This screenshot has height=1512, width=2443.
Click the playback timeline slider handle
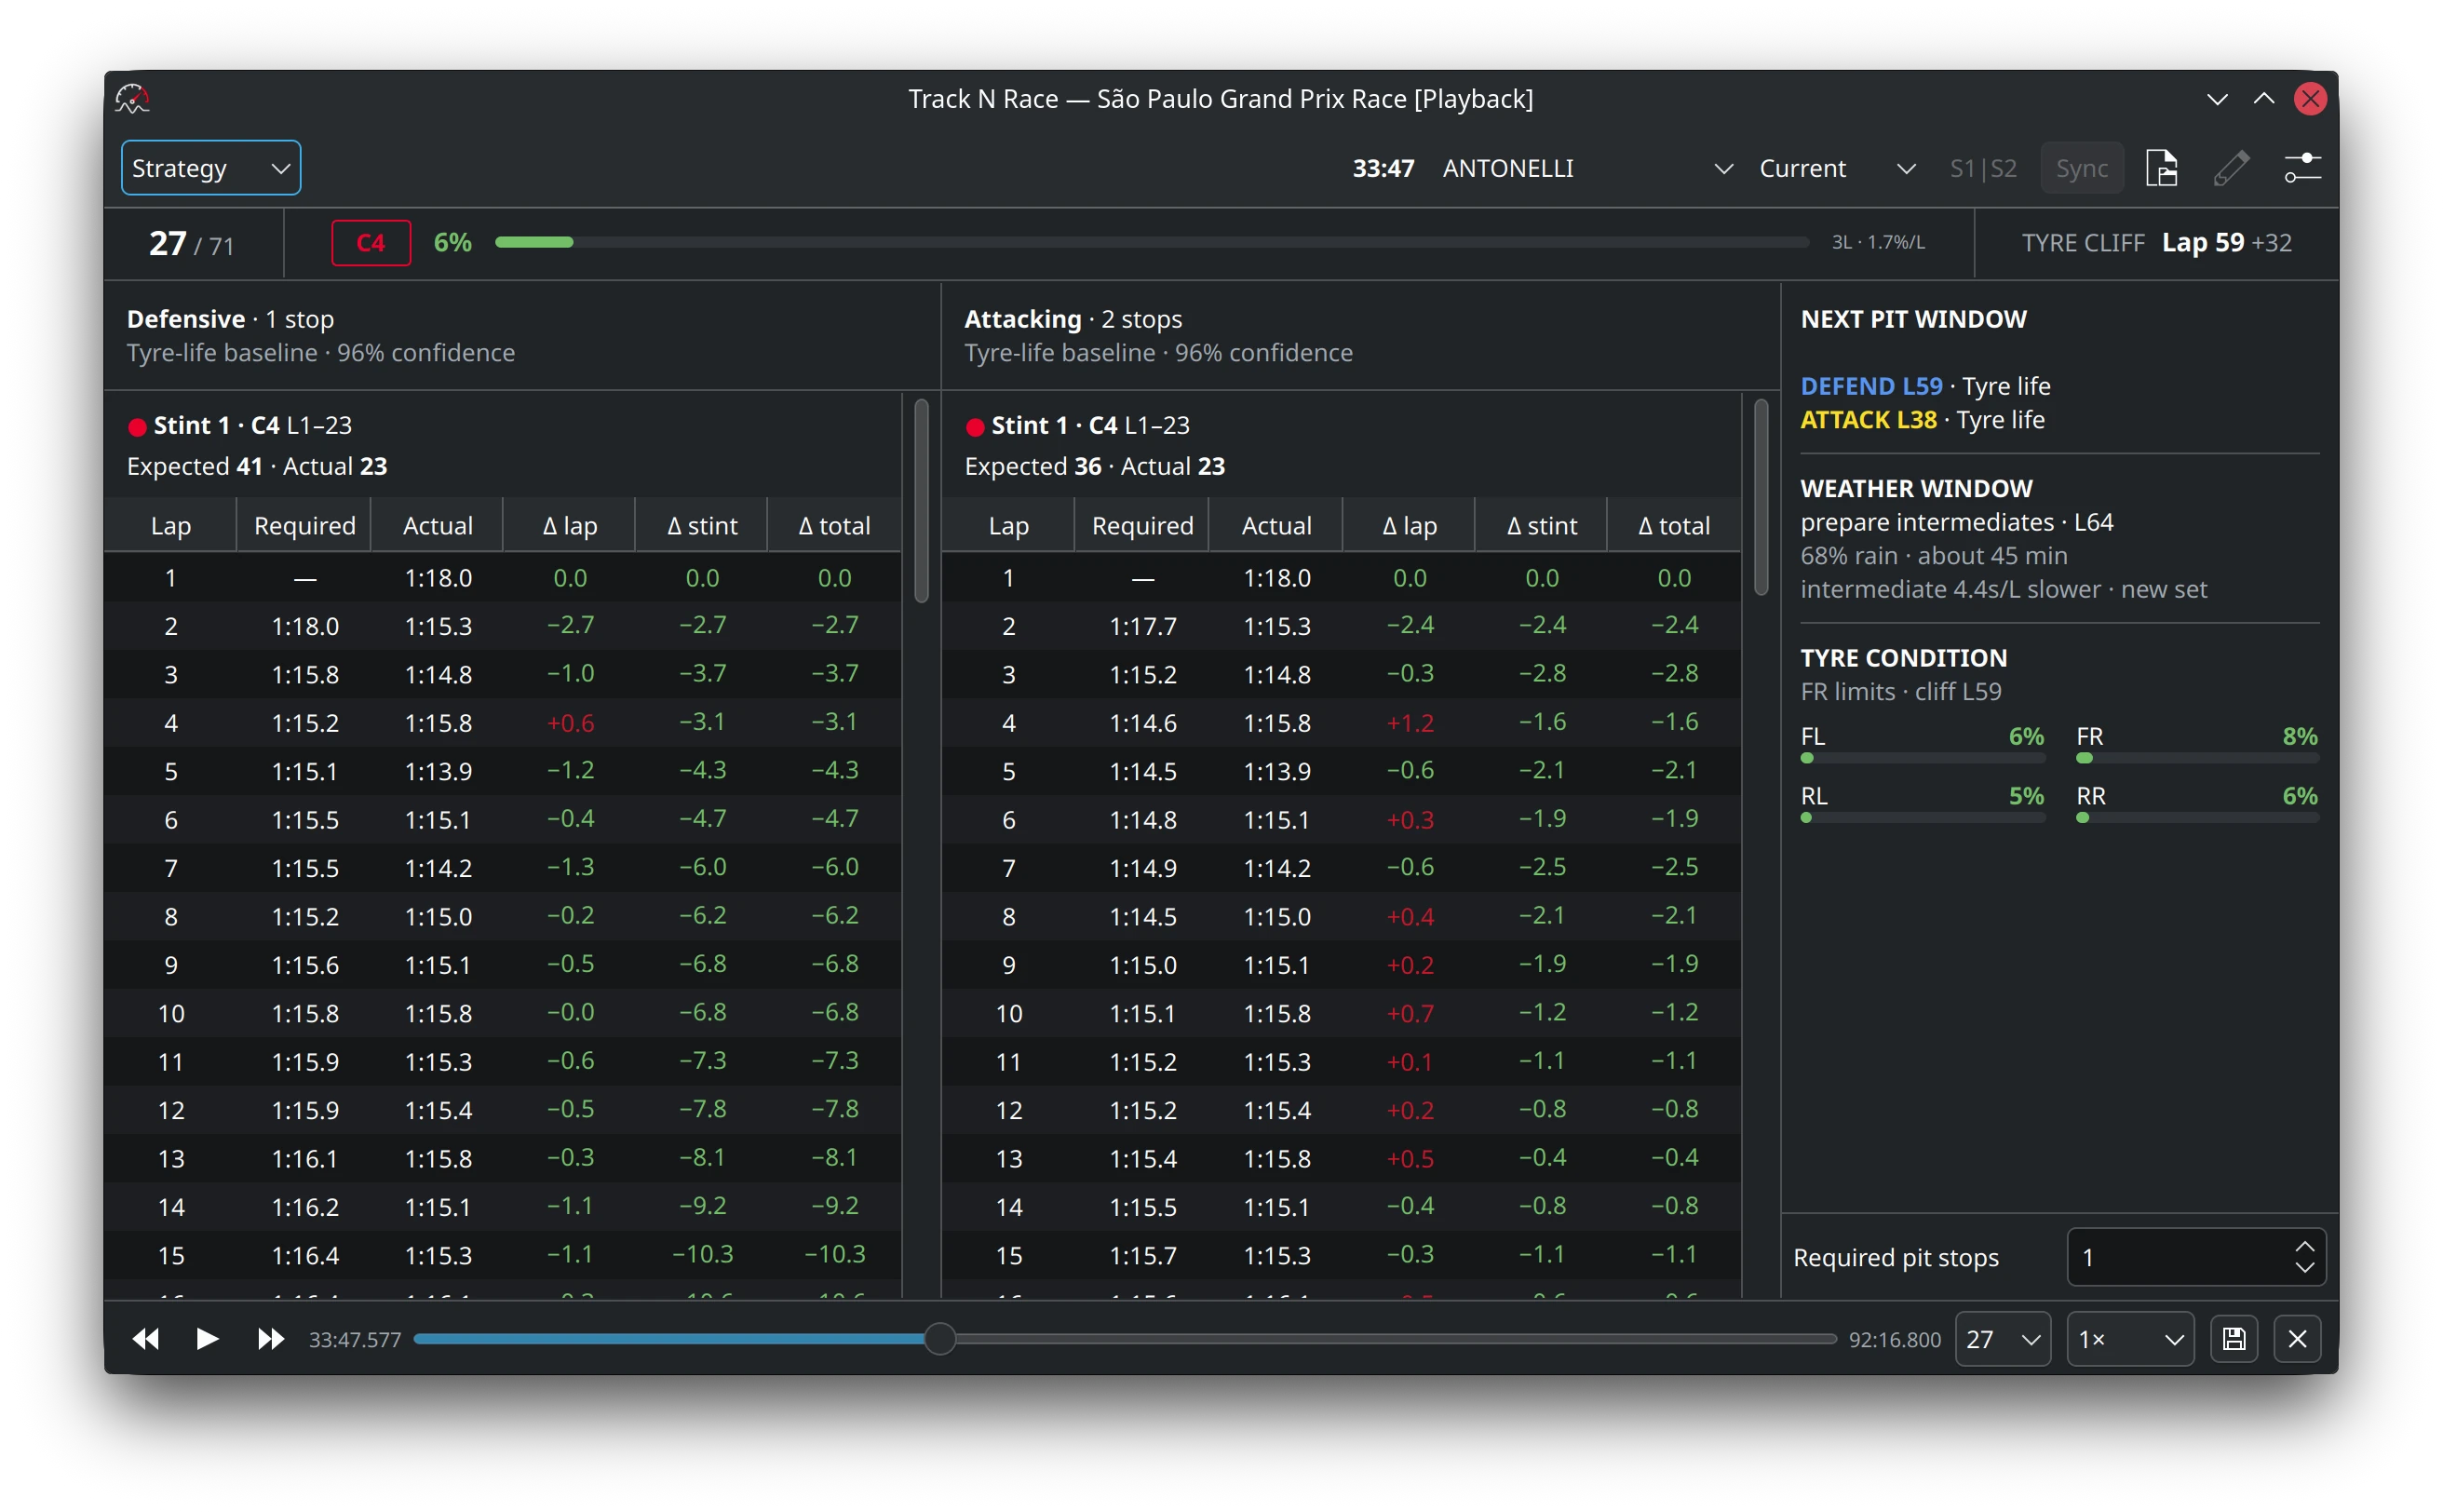[x=939, y=1338]
